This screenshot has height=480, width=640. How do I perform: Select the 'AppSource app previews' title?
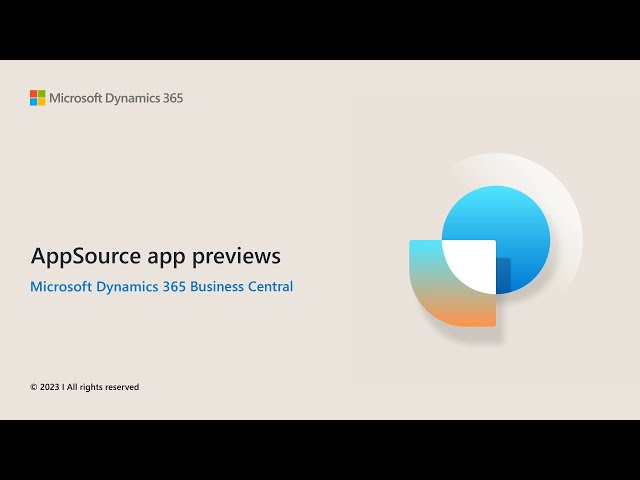tap(156, 256)
